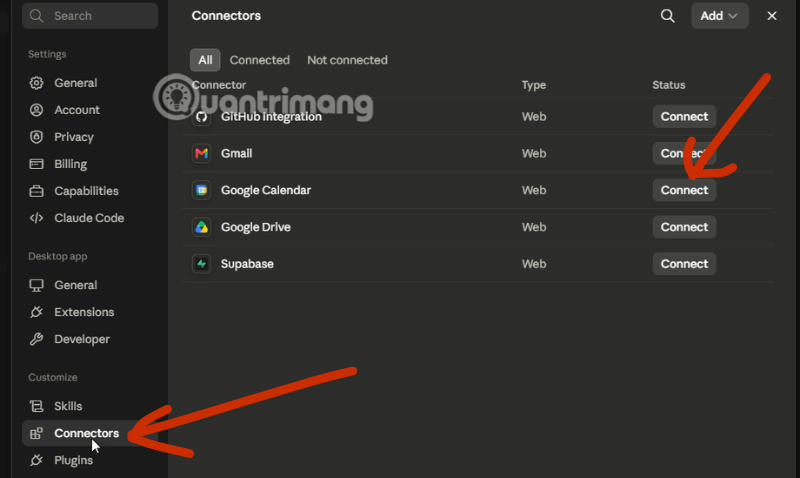This screenshot has height=478, width=800.
Task: Click the Developer wrench icon
Action: point(36,339)
